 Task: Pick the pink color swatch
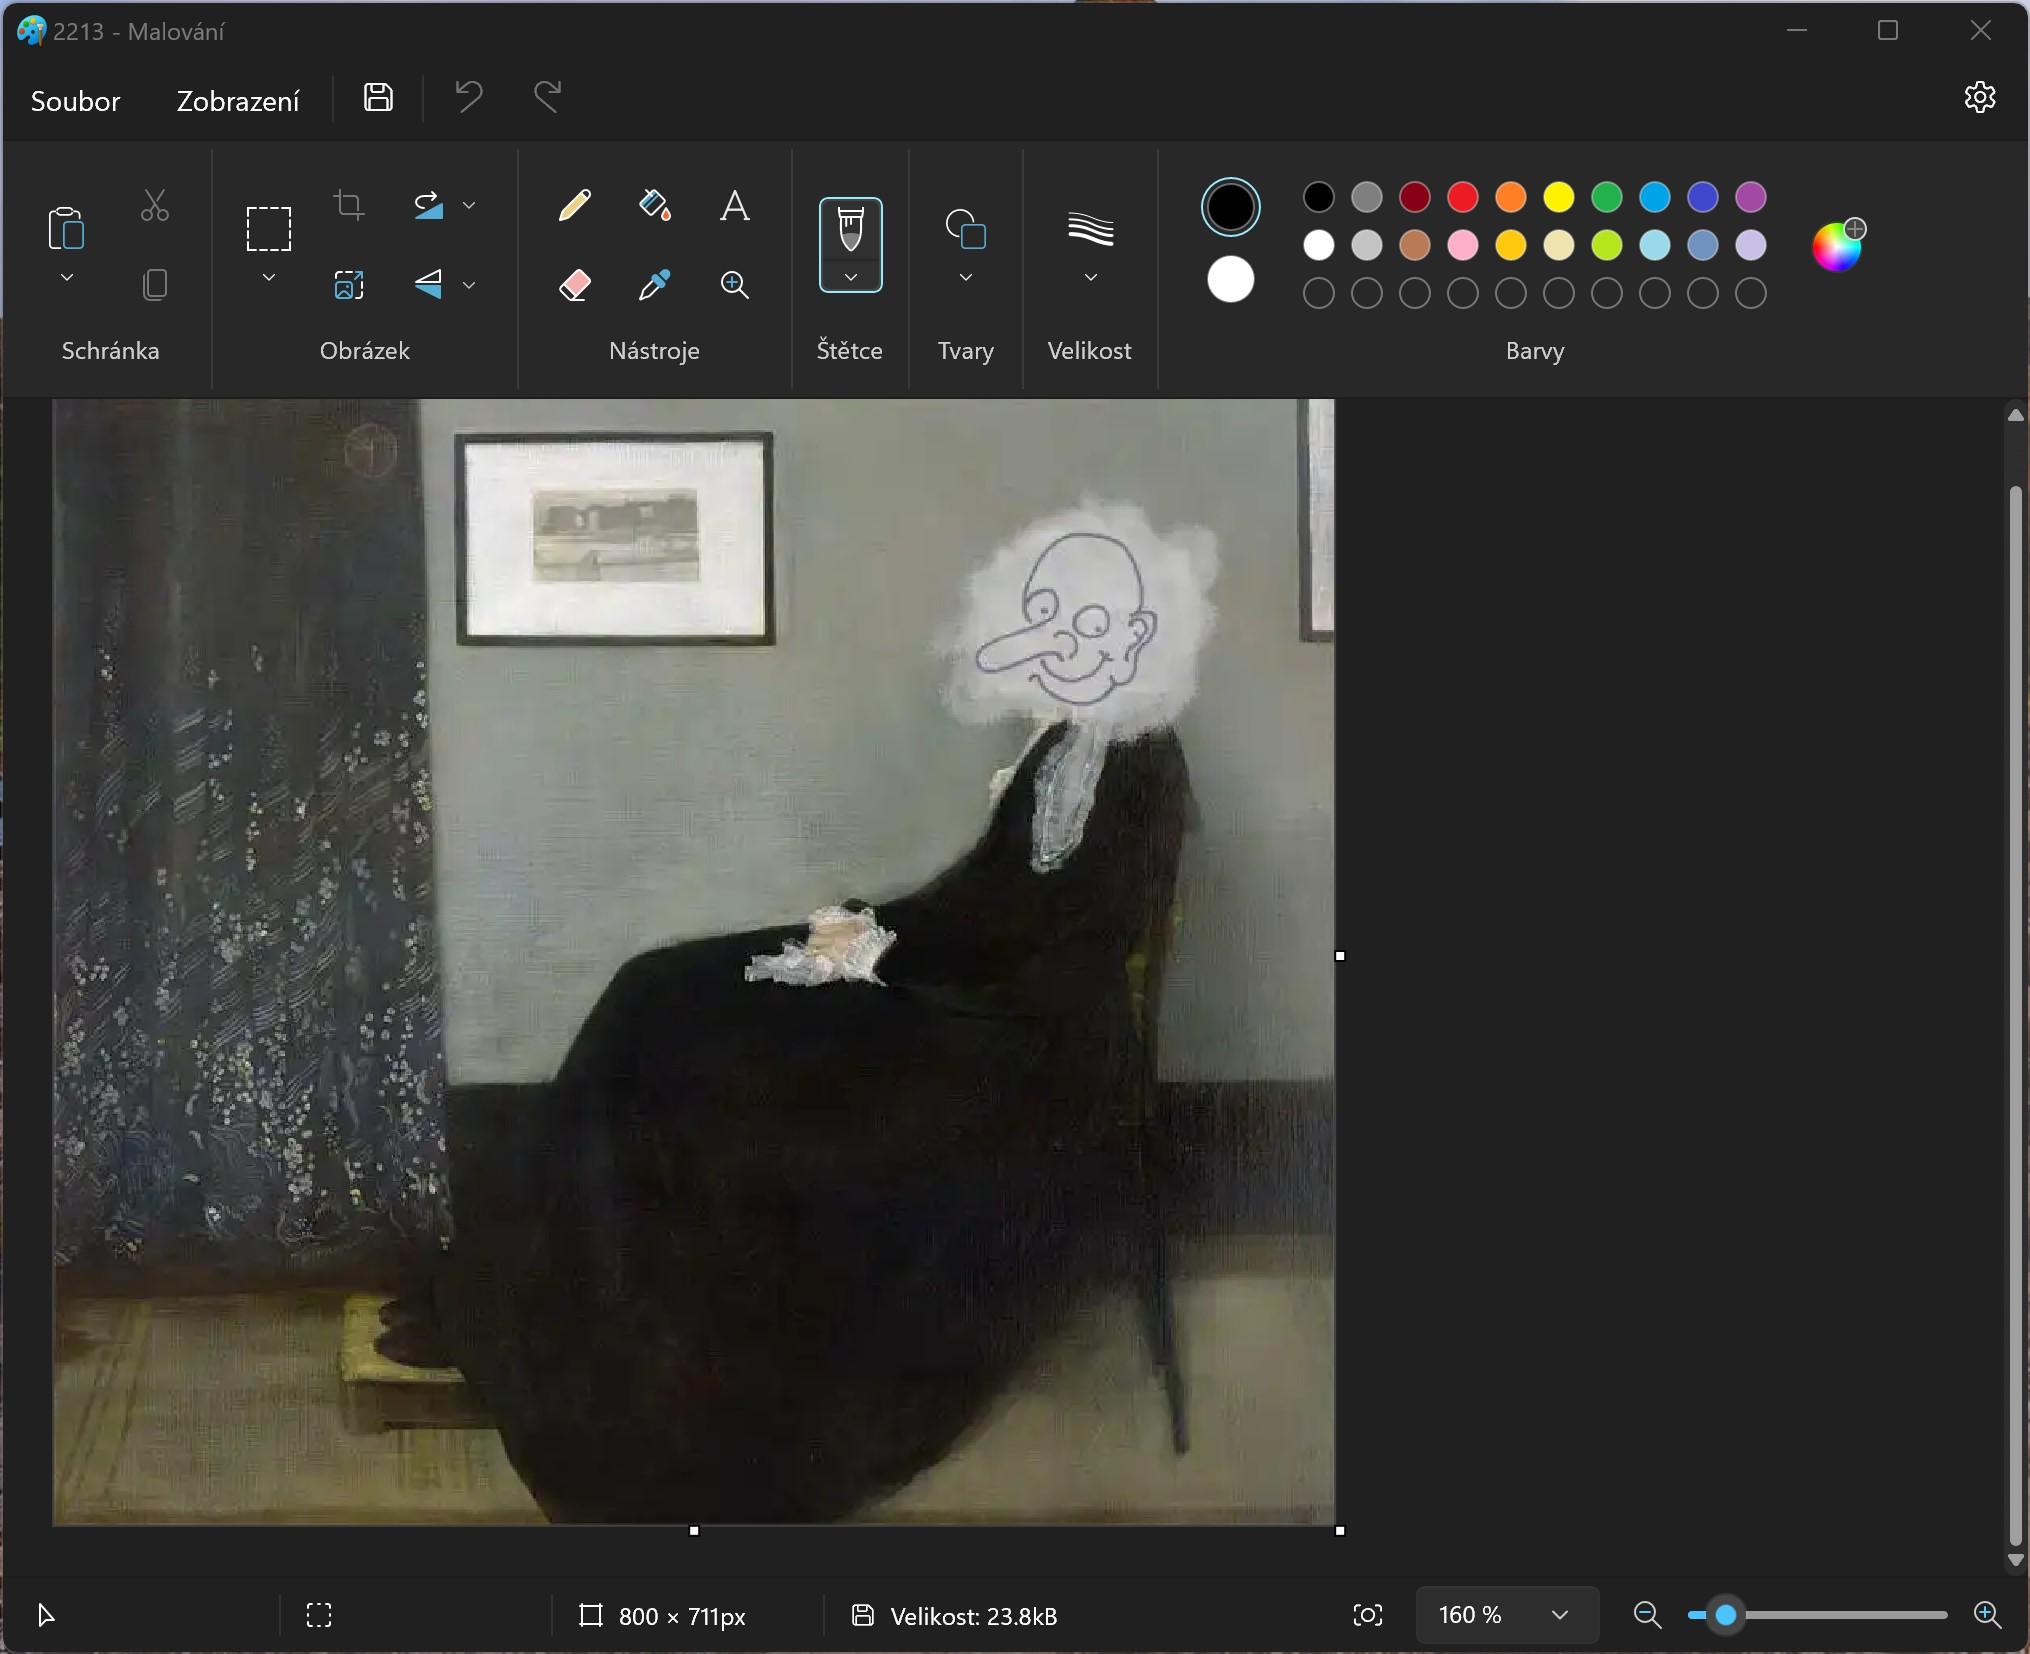pyautogui.click(x=1462, y=245)
